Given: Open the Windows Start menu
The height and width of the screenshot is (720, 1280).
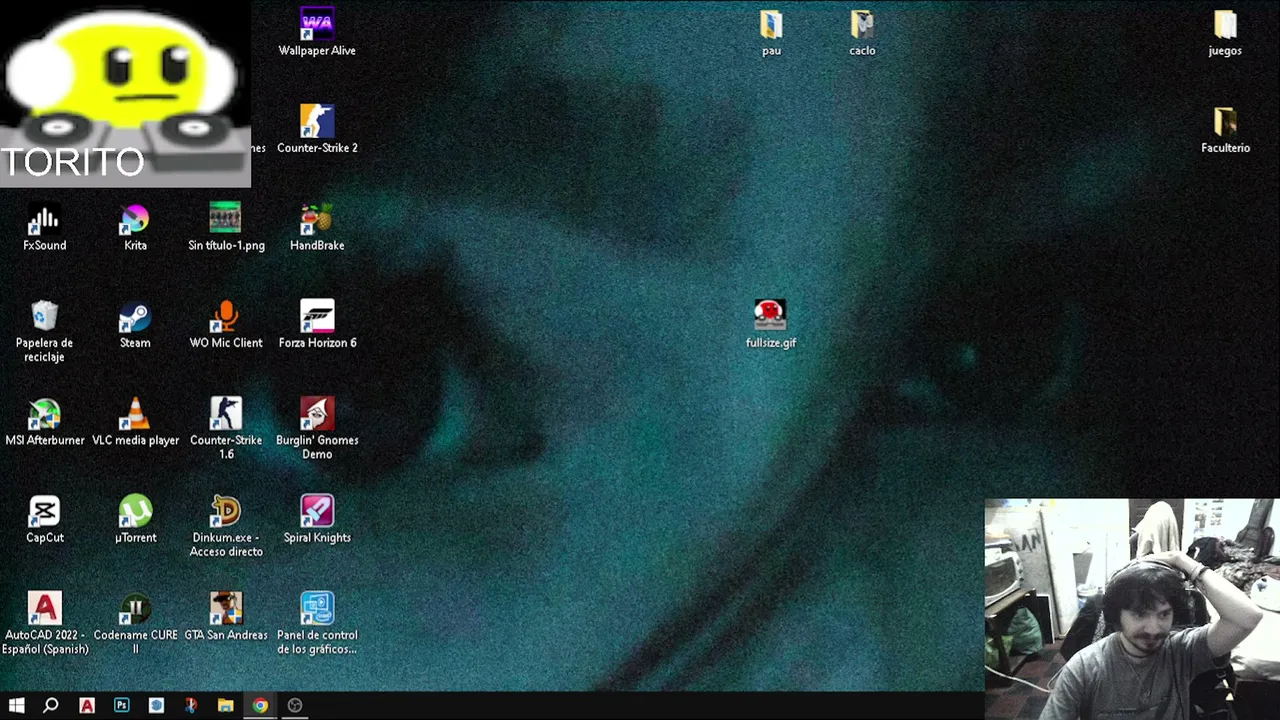Looking at the screenshot, I should tap(17, 705).
